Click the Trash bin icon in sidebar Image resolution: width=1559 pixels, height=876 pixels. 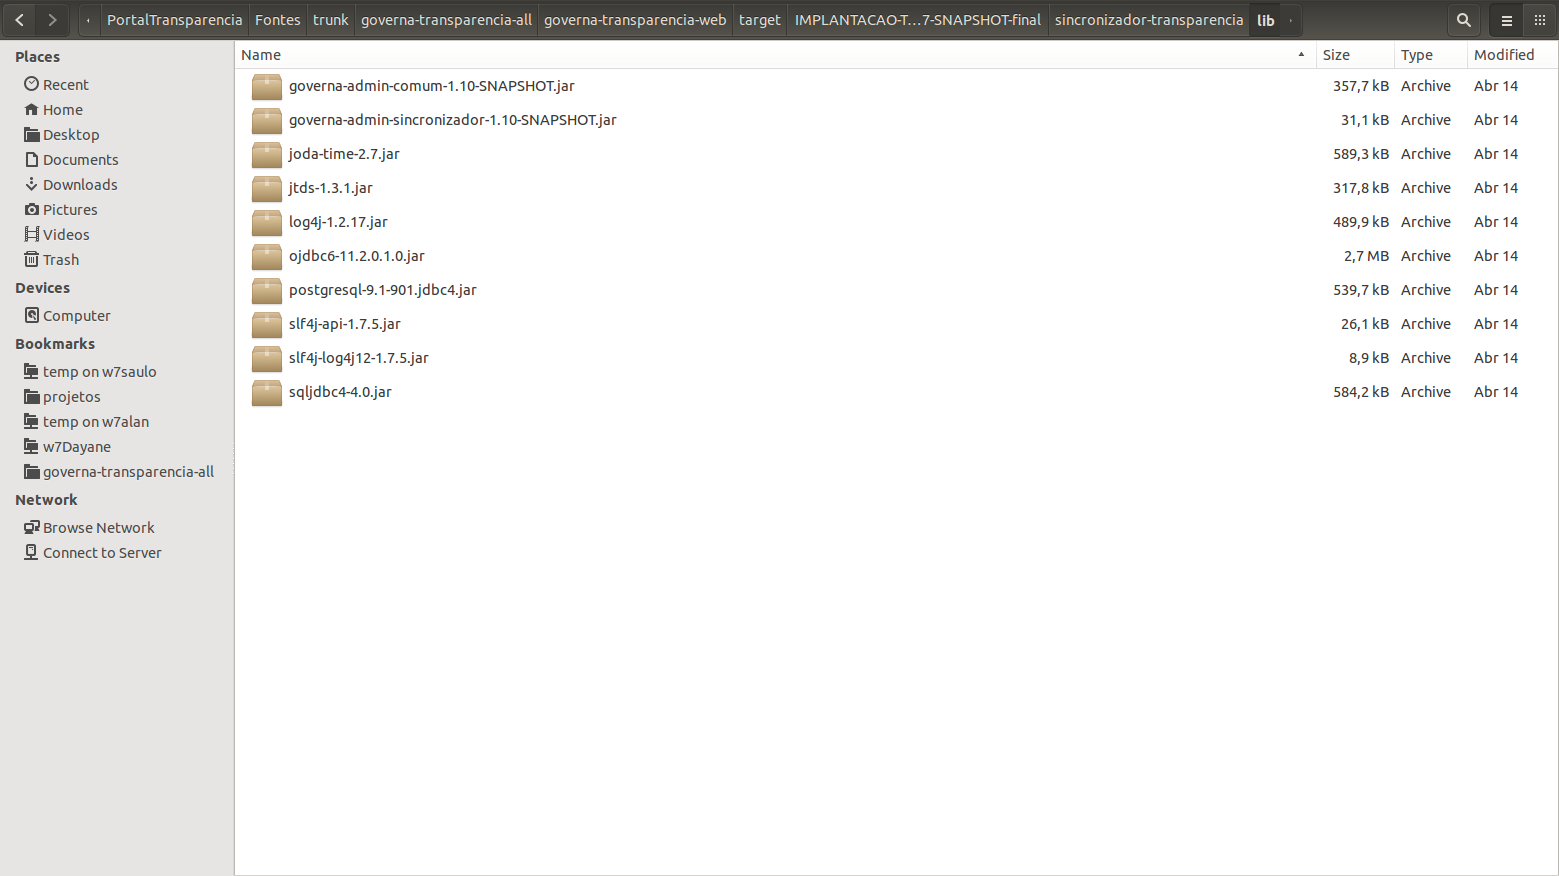32,259
